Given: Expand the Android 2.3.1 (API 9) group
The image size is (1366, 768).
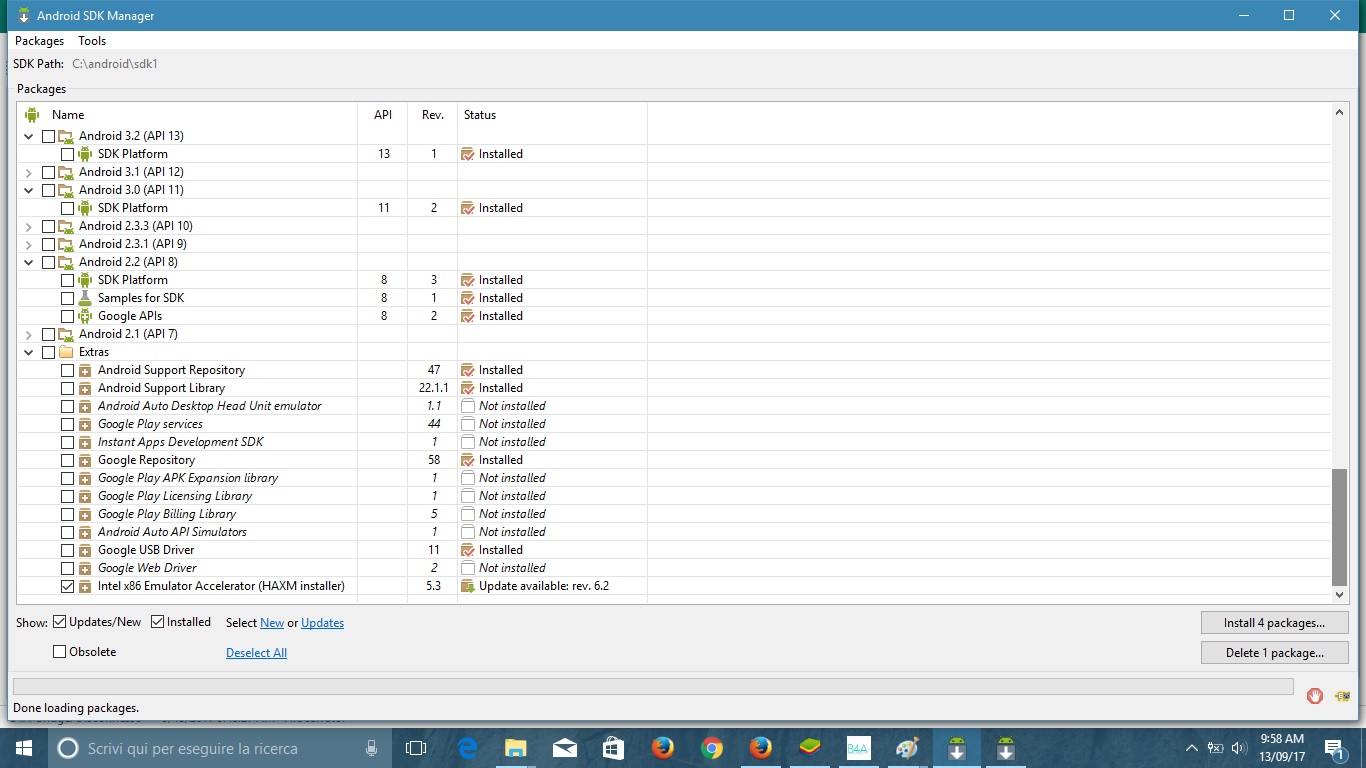Looking at the screenshot, I should click(28, 244).
